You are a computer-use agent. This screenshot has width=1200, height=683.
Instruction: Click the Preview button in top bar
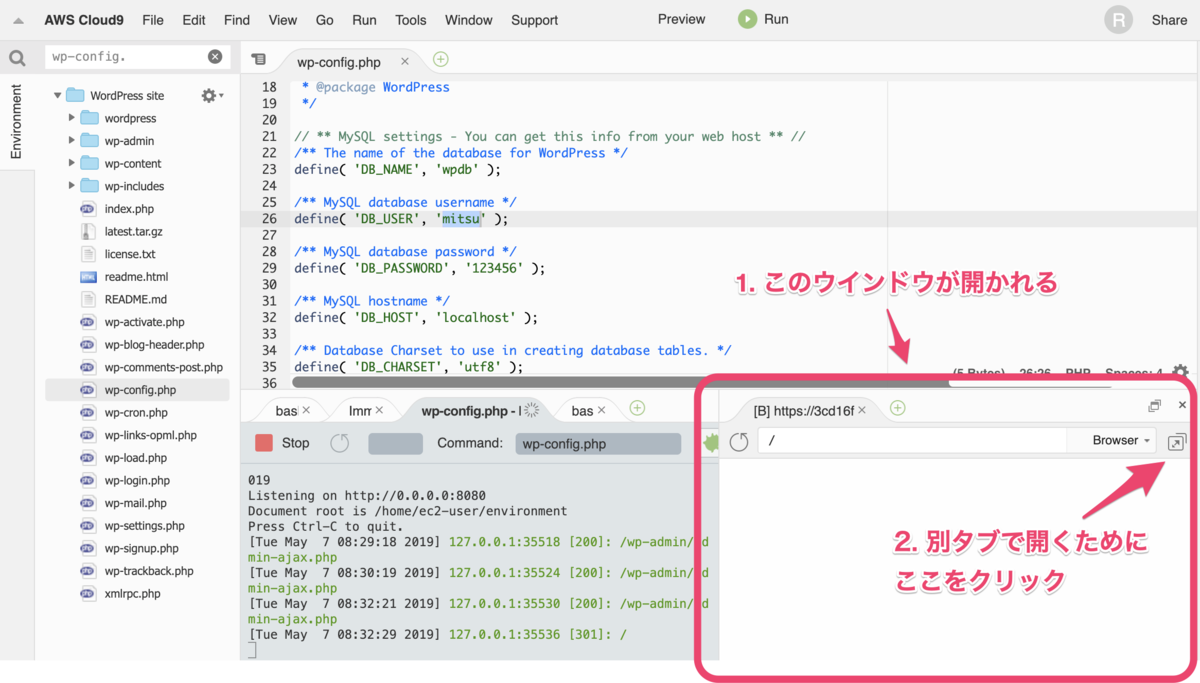(x=682, y=19)
